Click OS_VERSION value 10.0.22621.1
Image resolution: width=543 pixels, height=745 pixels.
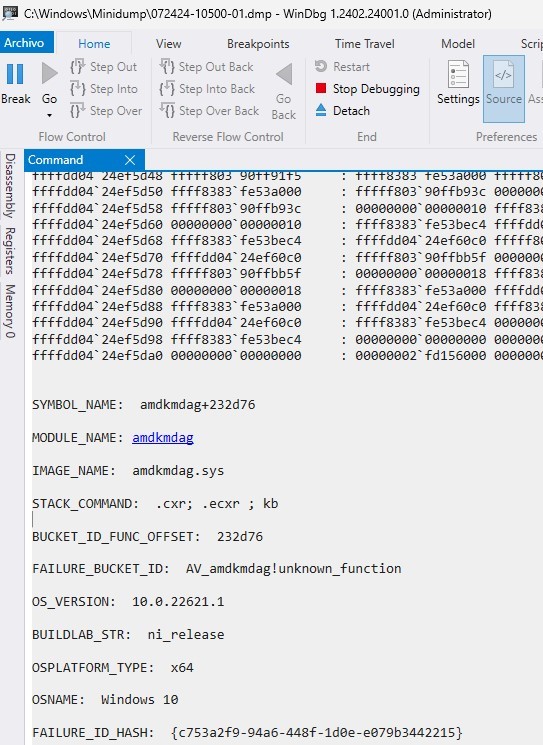pos(178,602)
